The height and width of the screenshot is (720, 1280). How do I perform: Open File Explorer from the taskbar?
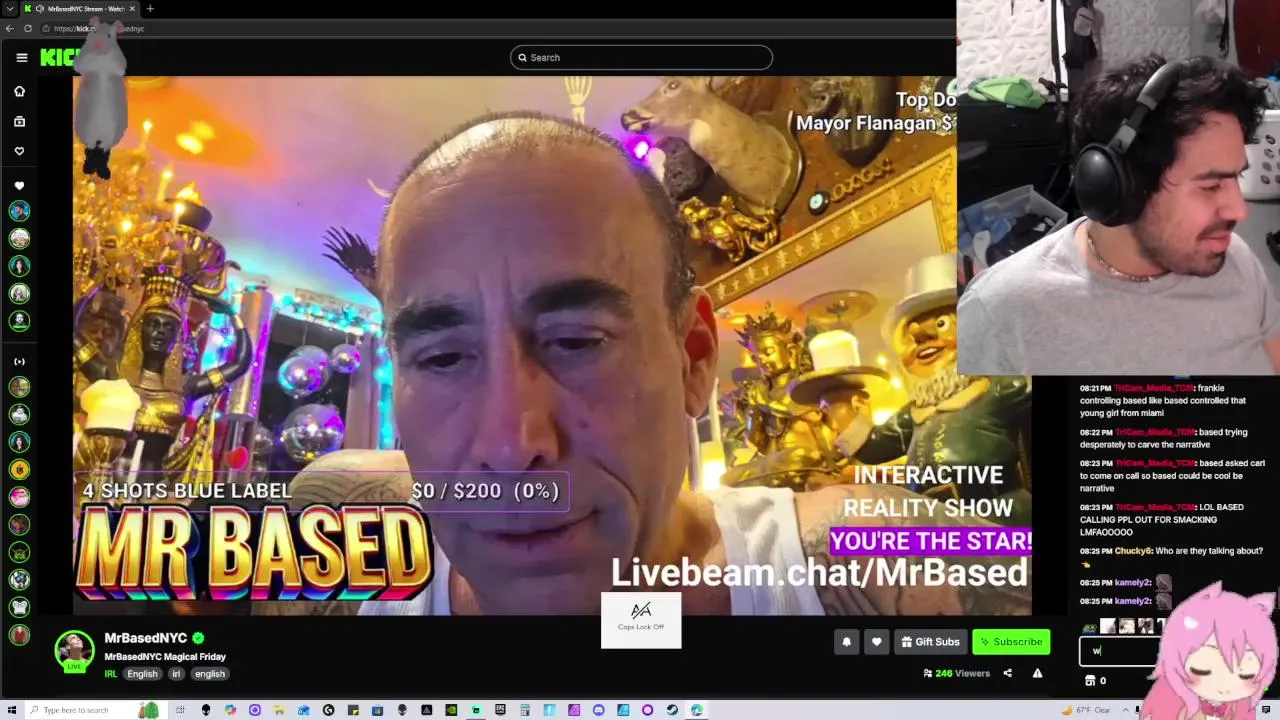pyautogui.click(x=278, y=710)
